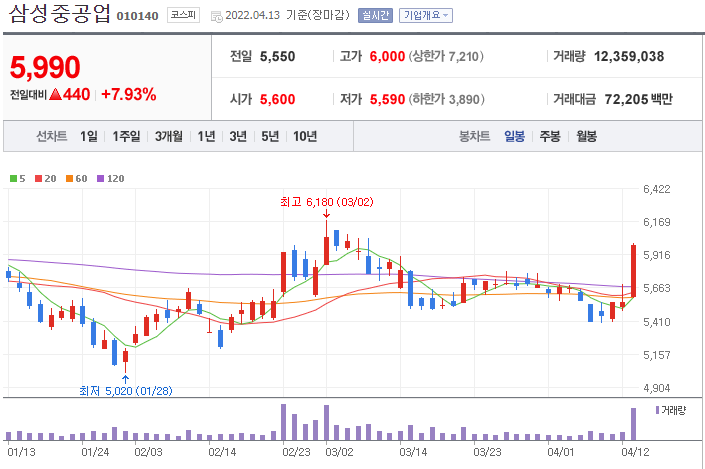The width and height of the screenshot is (705, 469).
Task: Click the calendar icon before the date
Action: tap(217, 17)
